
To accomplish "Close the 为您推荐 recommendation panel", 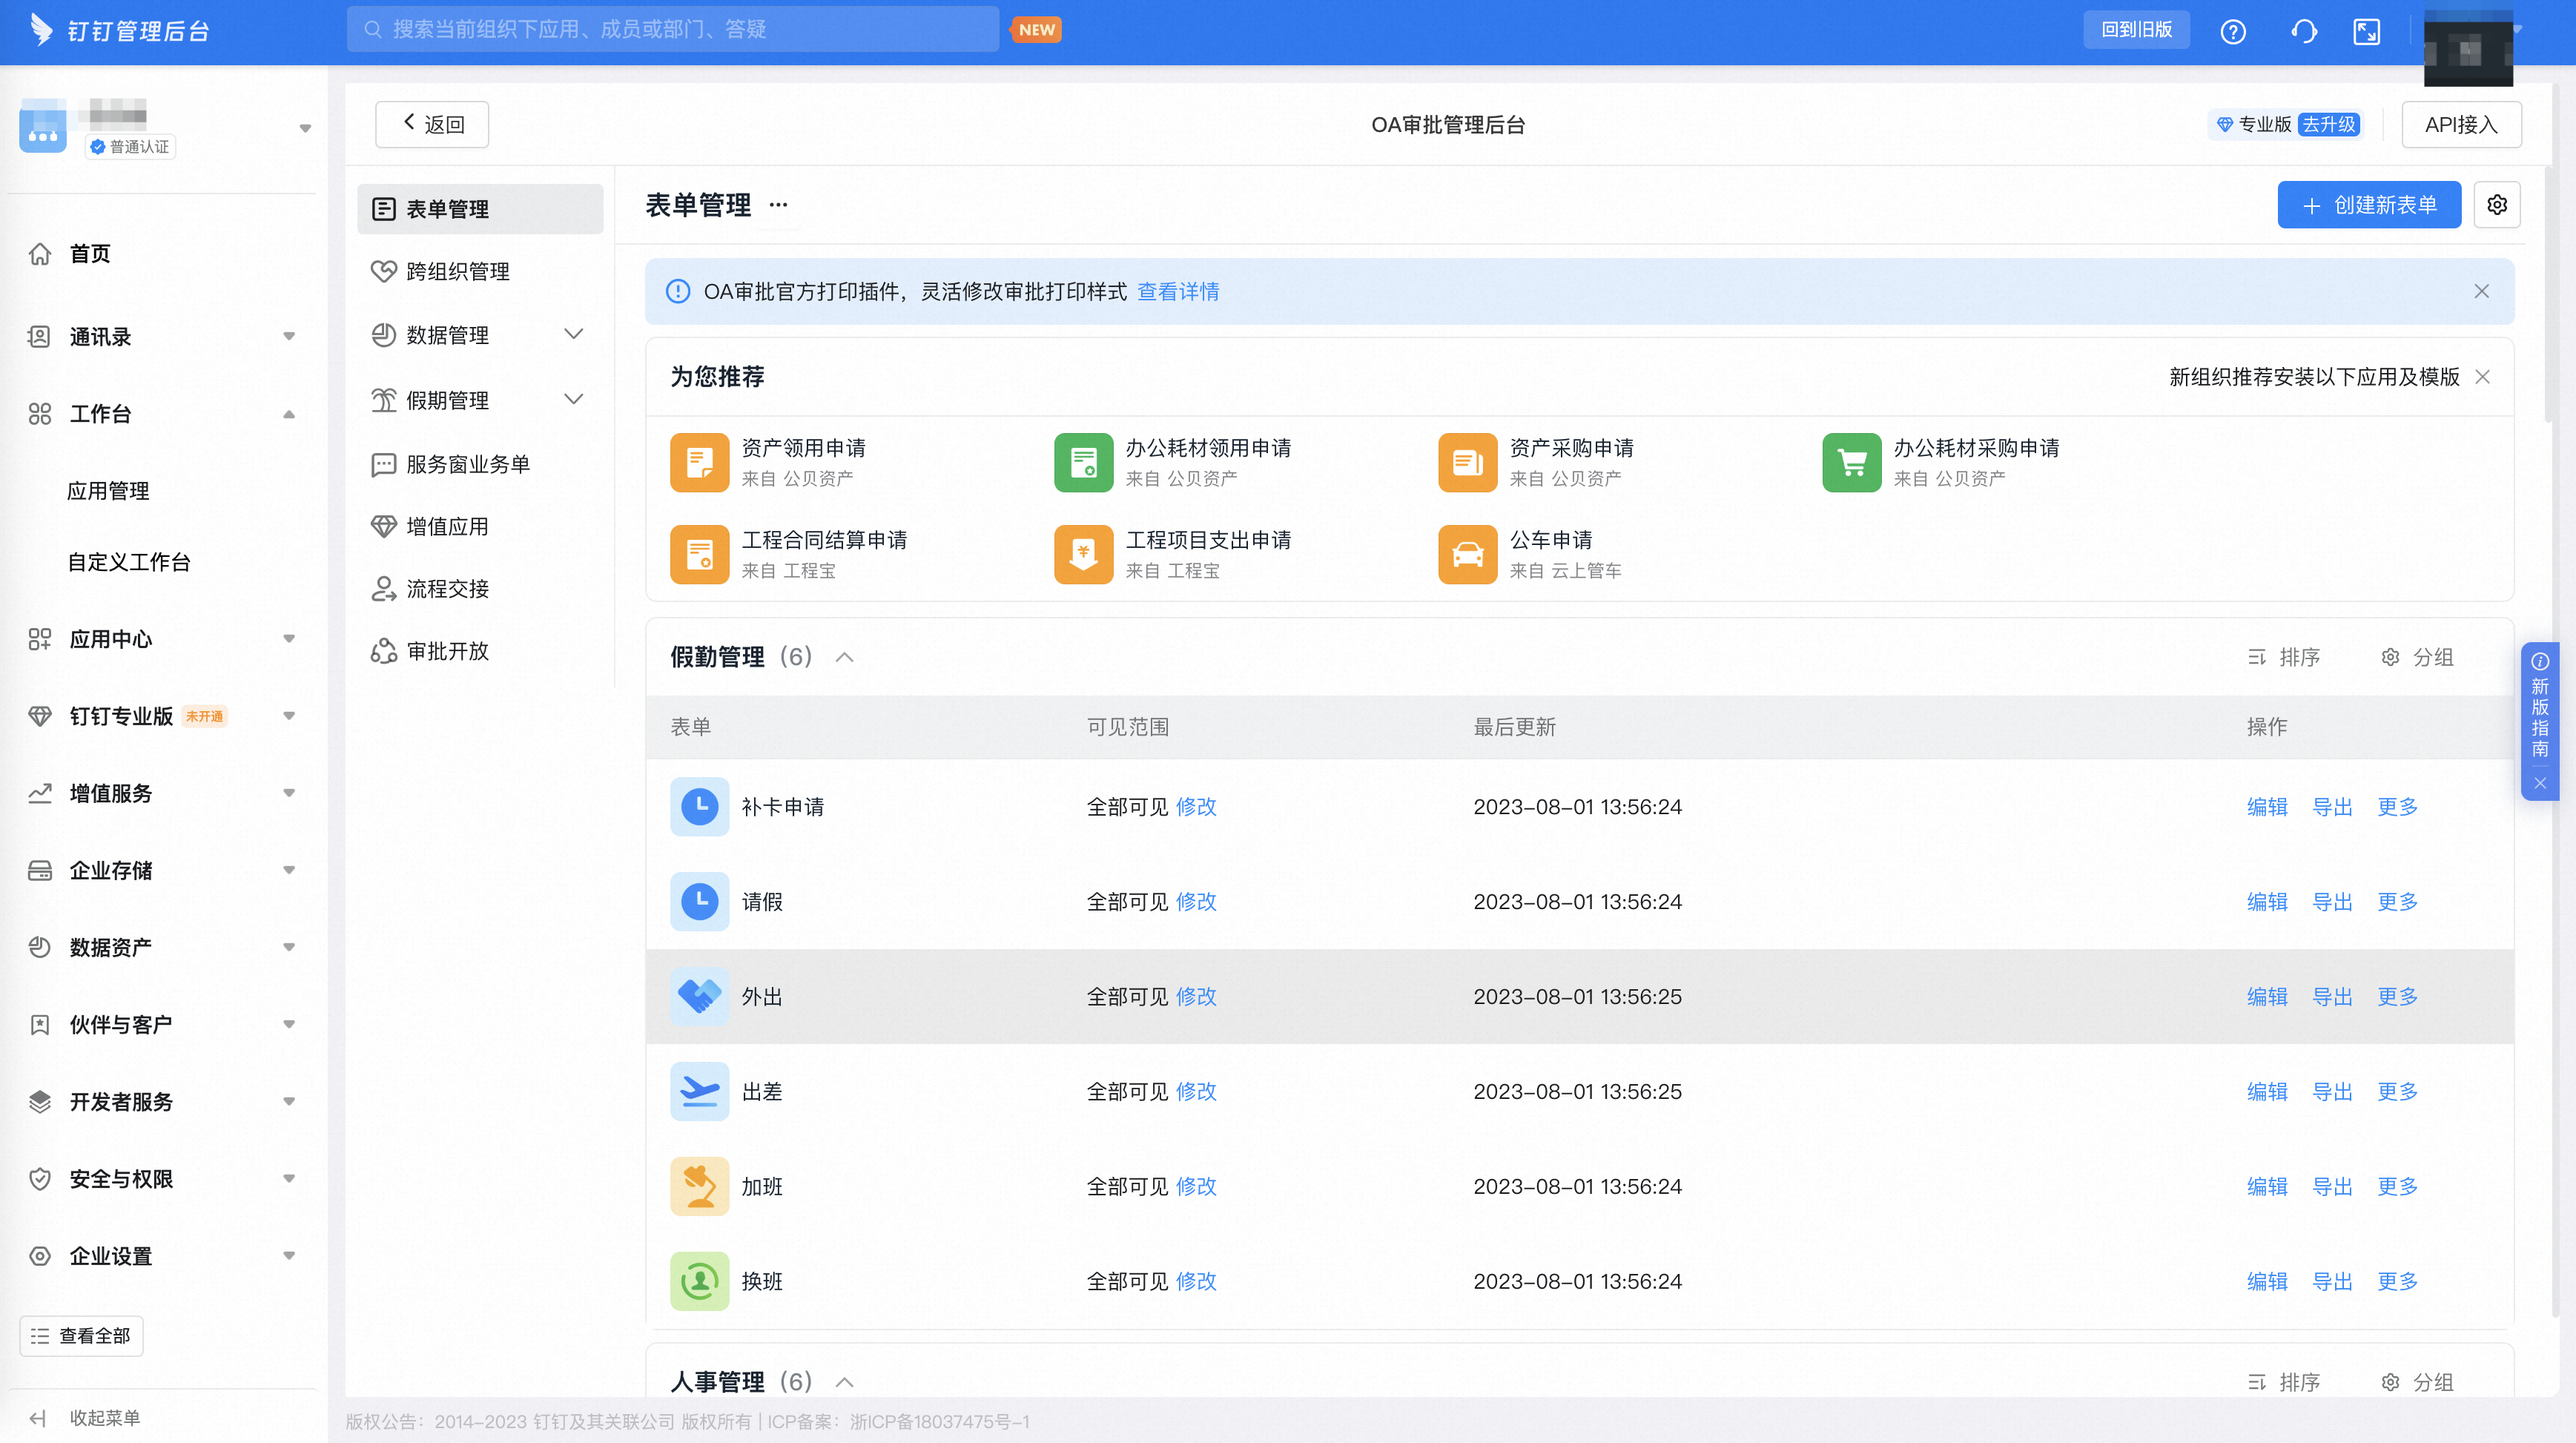I will (x=2482, y=377).
